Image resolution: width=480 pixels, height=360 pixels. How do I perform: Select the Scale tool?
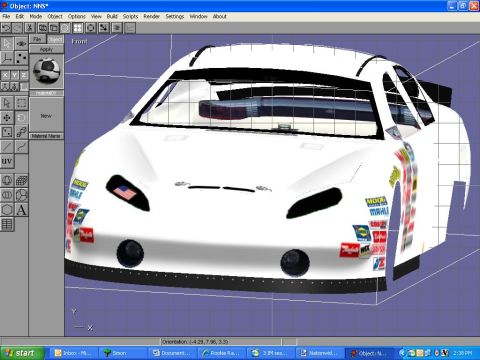tap(7, 132)
